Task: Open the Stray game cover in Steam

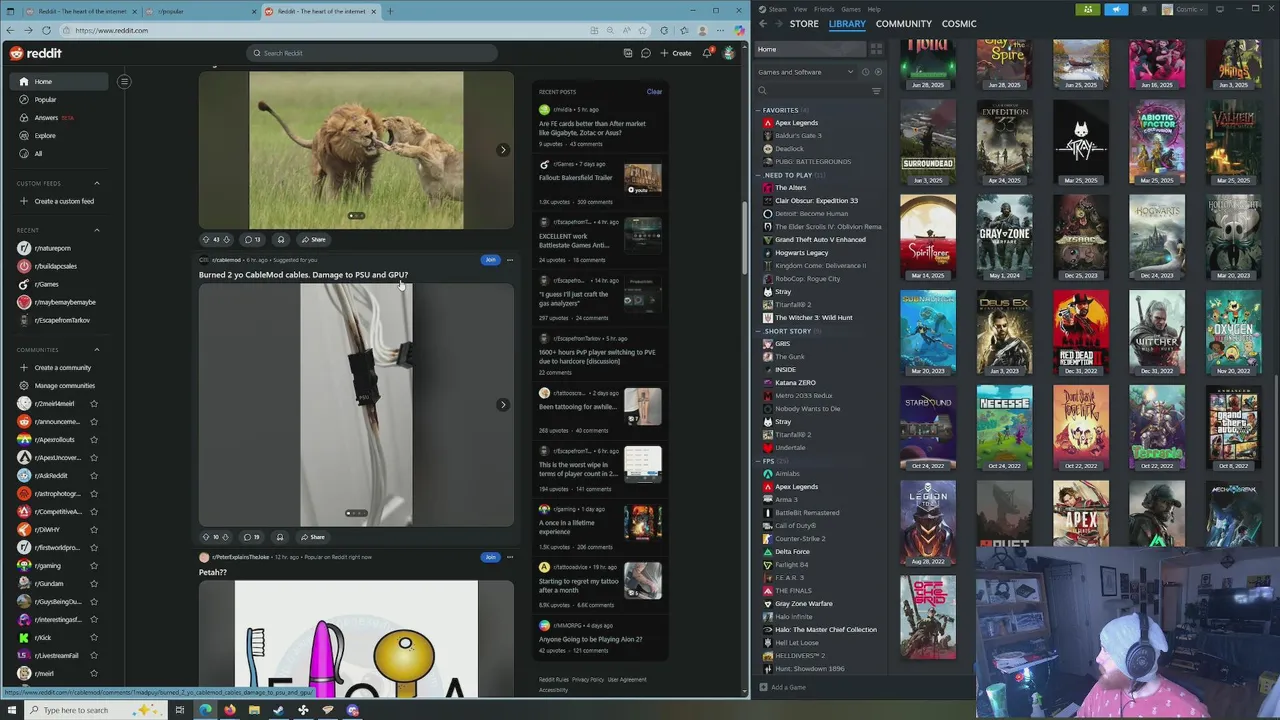Action: [x=1080, y=143]
